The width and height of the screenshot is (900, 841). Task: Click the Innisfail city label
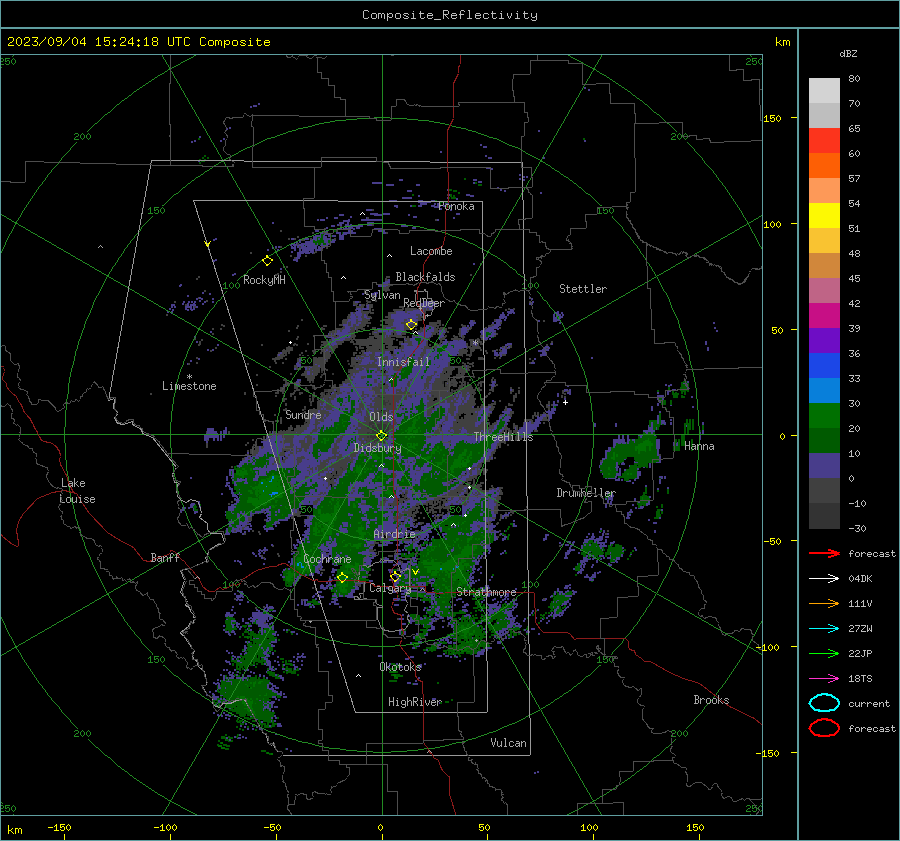click(403, 362)
